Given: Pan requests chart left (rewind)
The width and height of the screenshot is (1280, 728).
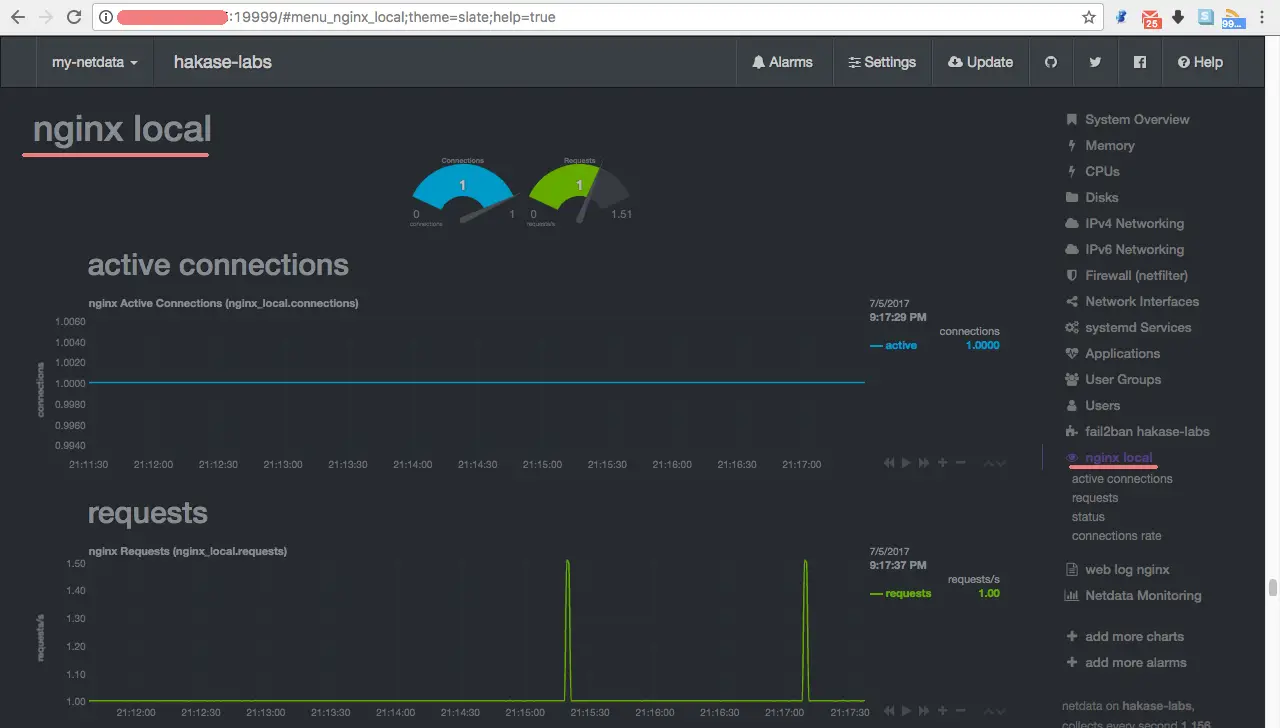Looking at the screenshot, I should (x=889, y=711).
